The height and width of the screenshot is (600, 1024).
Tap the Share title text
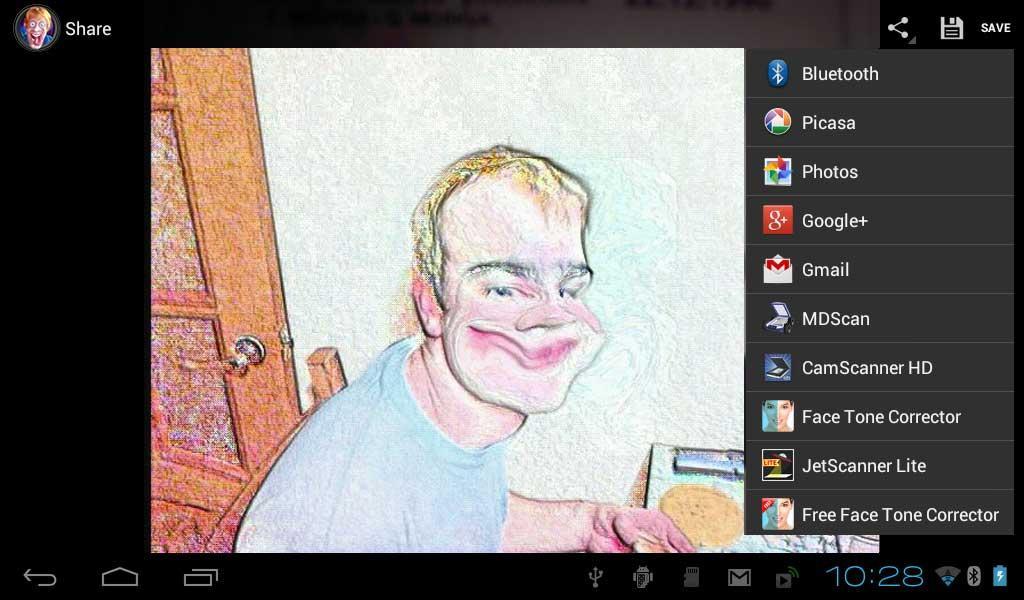pos(88,29)
